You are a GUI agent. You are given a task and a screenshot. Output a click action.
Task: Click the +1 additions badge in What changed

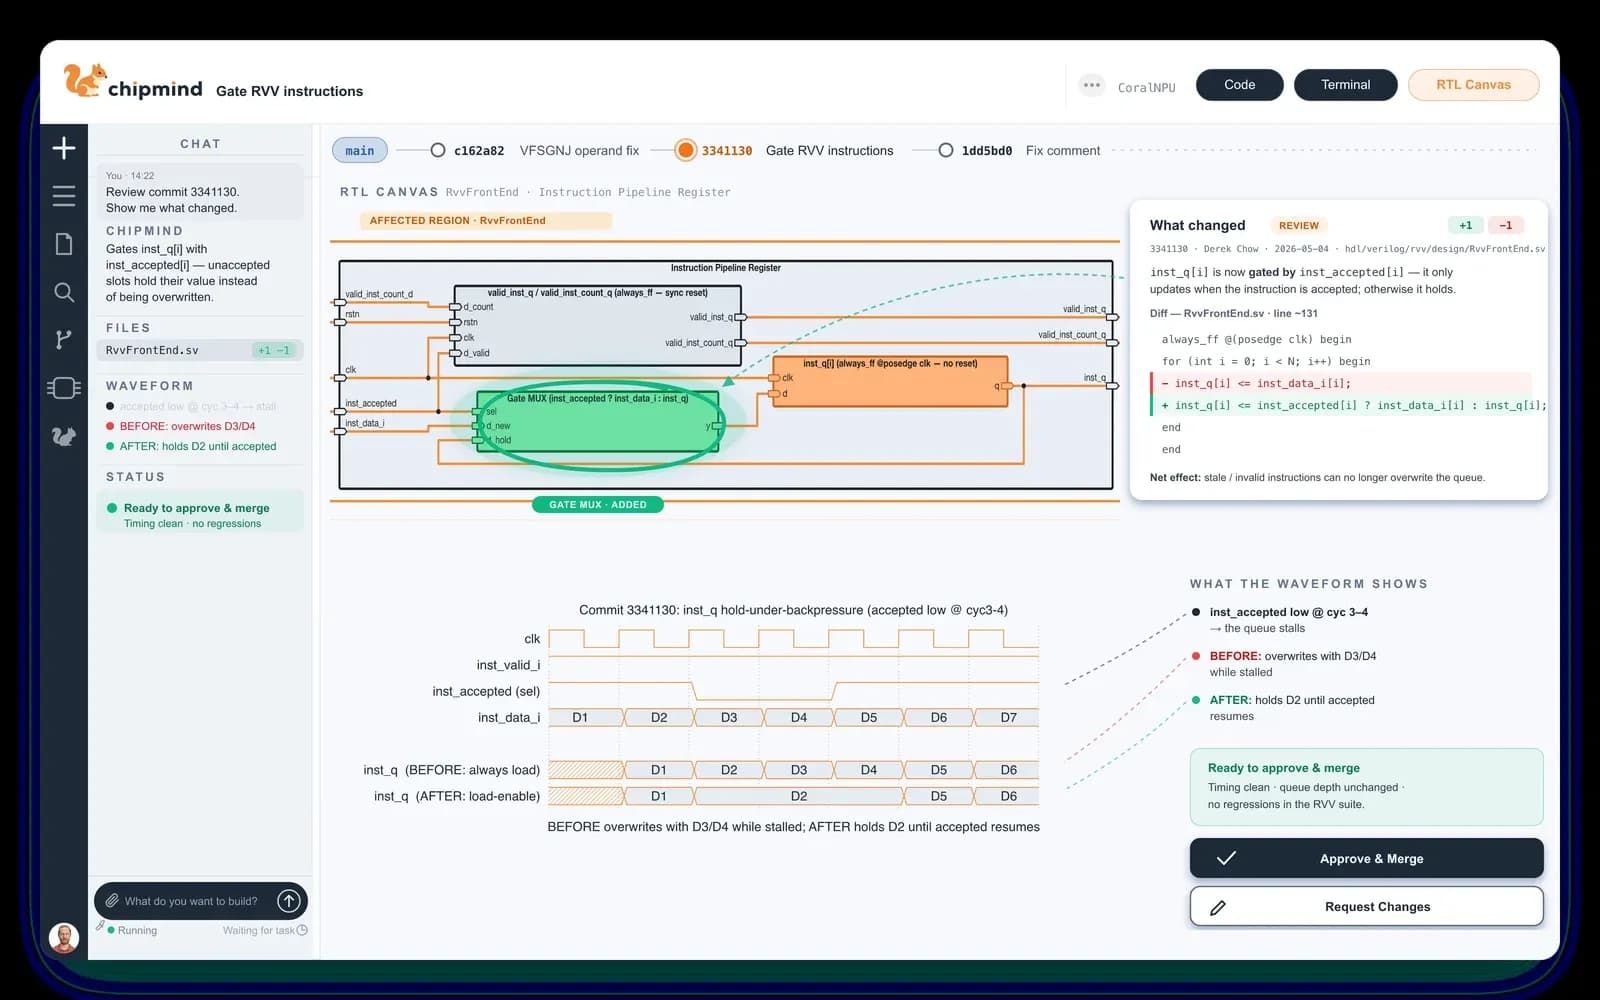coord(1465,226)
